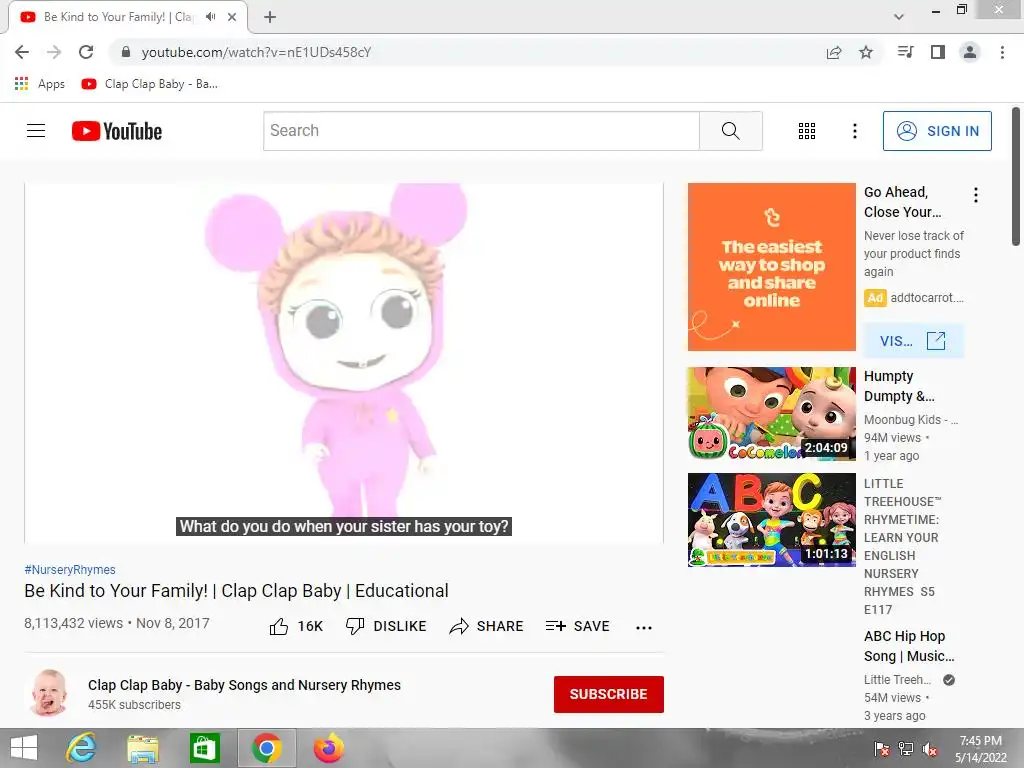Open the media control icon in toolbar
This screenshot has height=768, width=1024.
pos(905,52)
